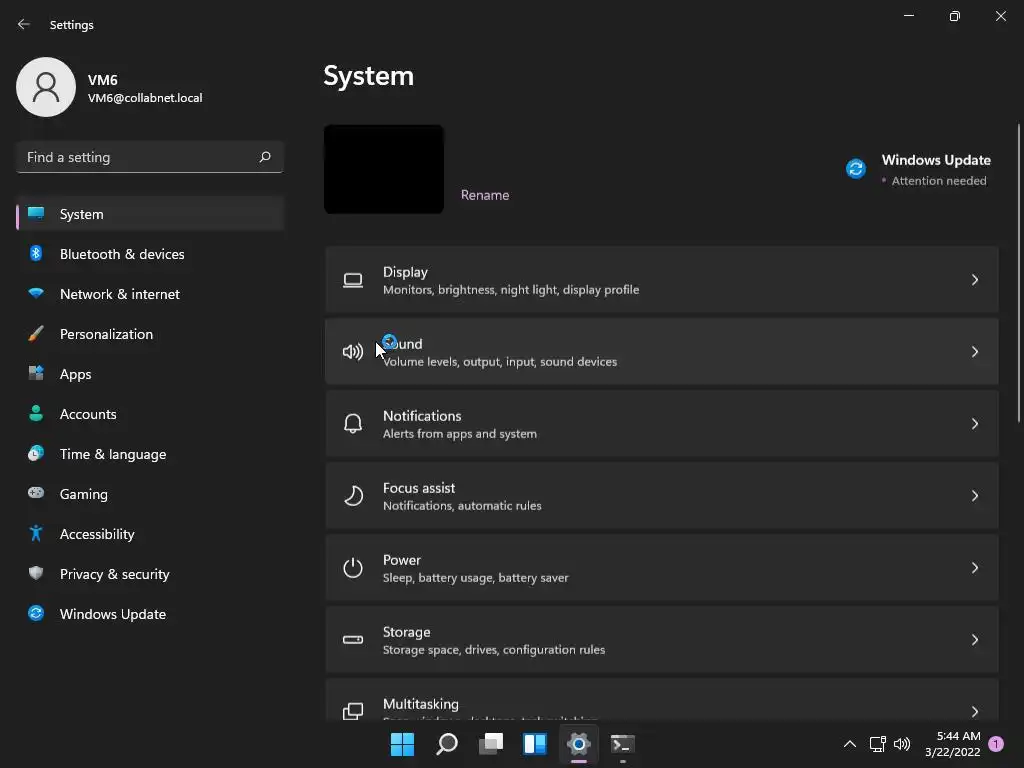Open the Power settings chevron

[x=974, y=568]
